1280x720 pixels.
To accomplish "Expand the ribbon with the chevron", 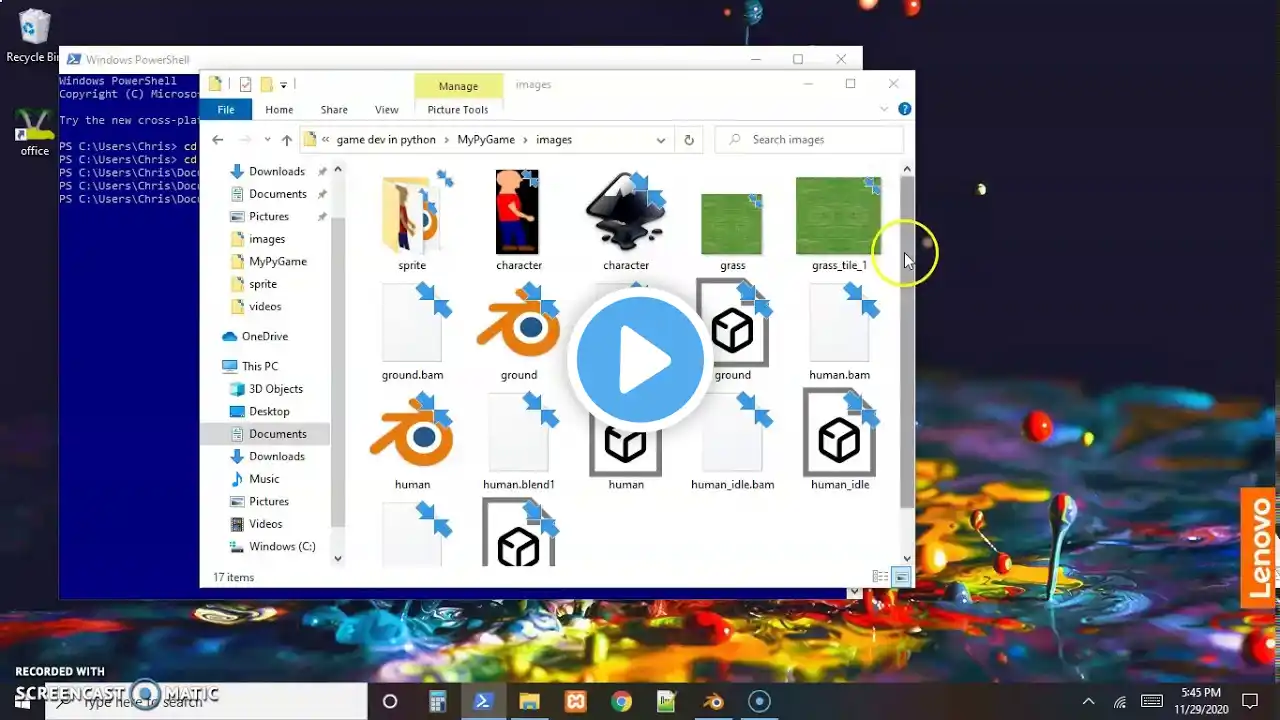I will (x=884, y=109).
